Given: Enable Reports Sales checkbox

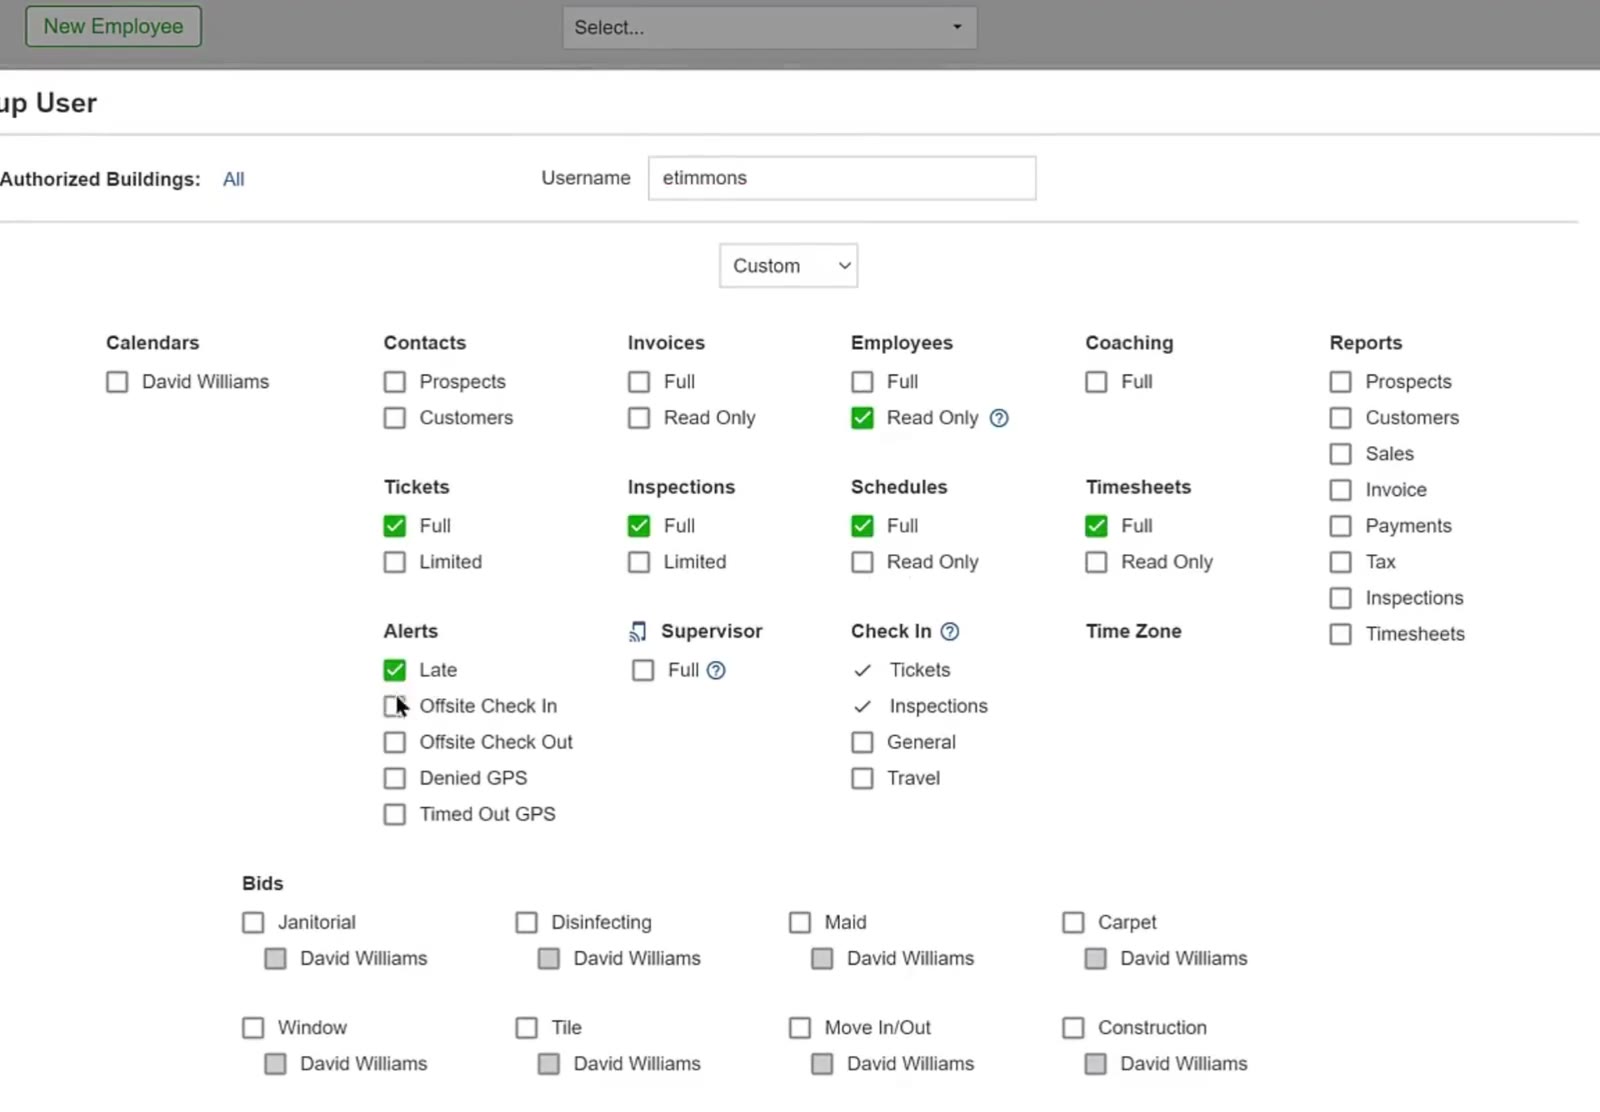Looking at the screenshot, I should (x=1341, y=454).
